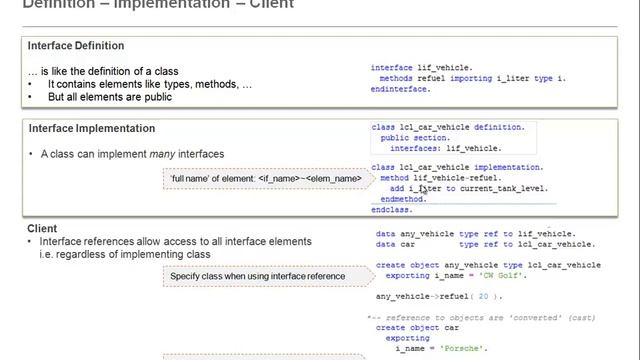Viewport: 640px width, 360px height.
Task: Click the 'full name' of element callout
Action: point(269,179)
